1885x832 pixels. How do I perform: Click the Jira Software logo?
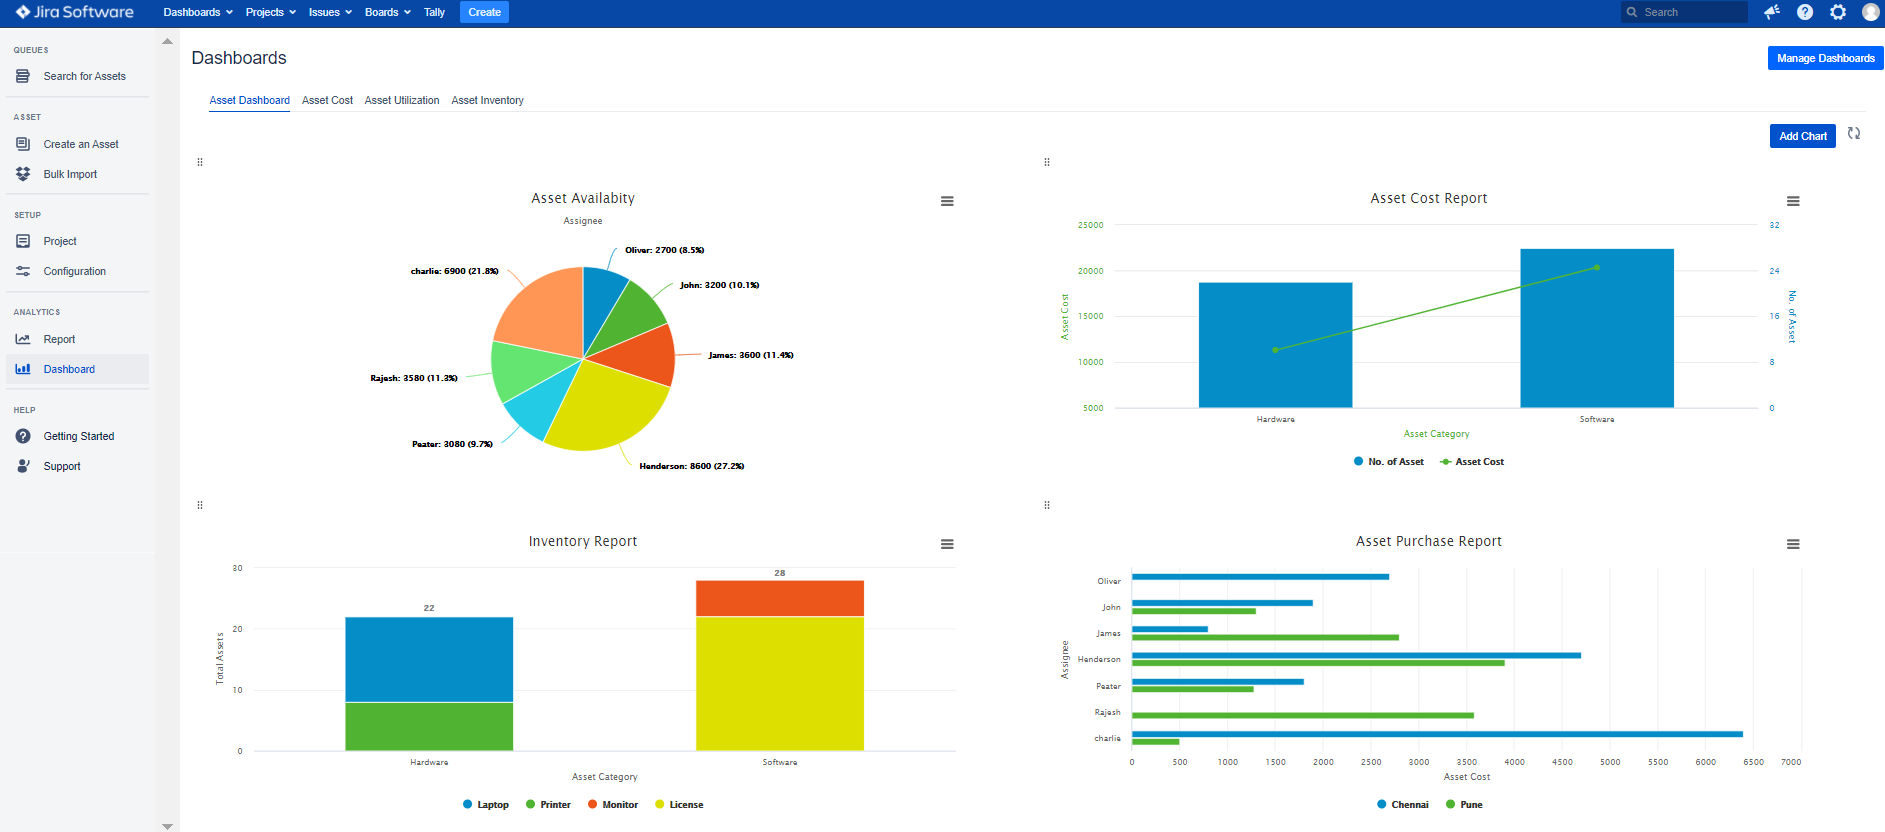tap(74, 12)
